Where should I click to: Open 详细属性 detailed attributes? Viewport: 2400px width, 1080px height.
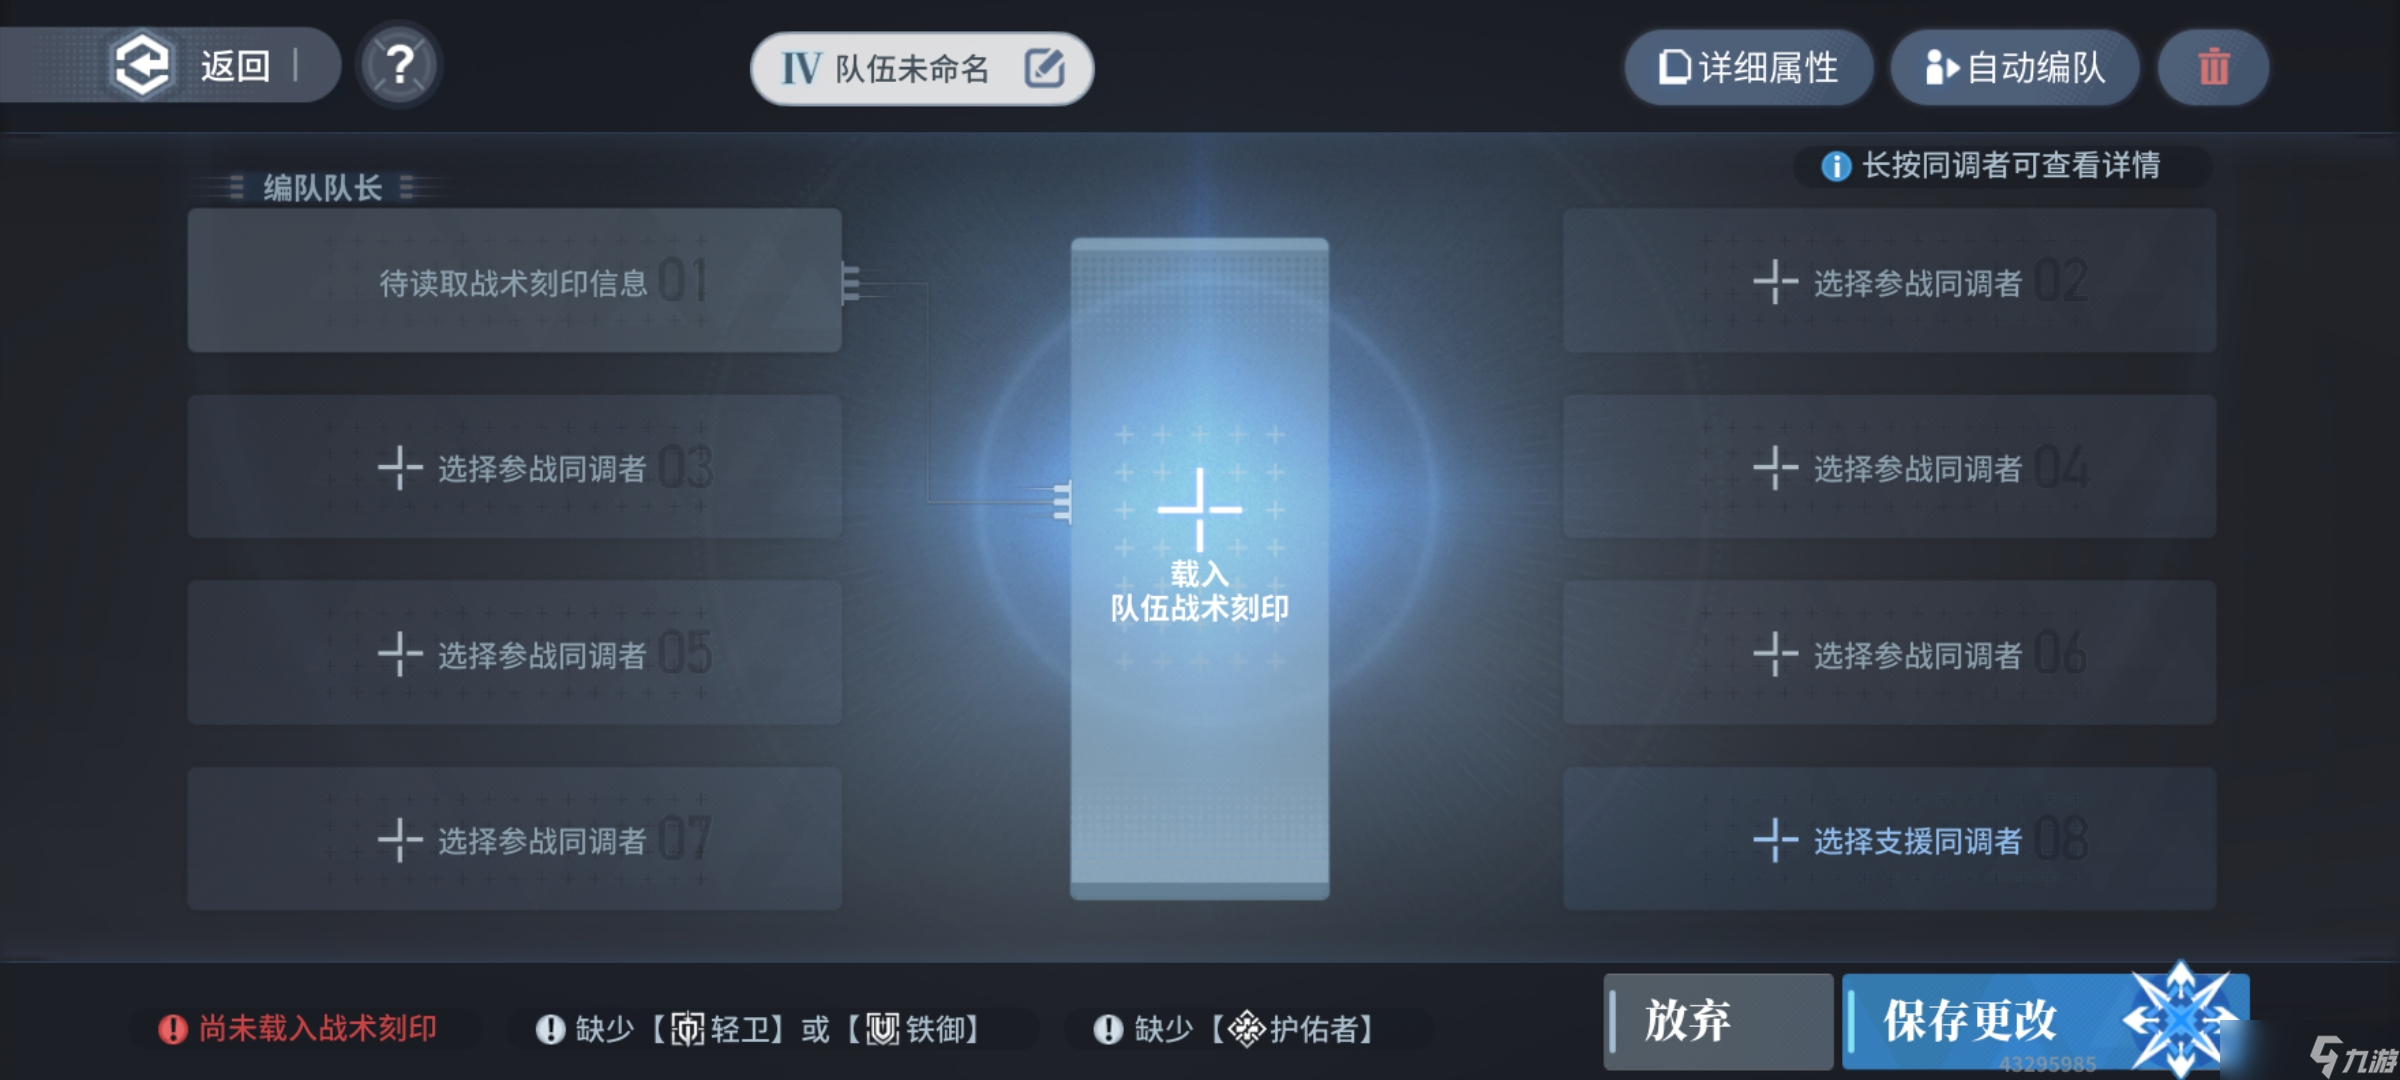pos(1748,67)
